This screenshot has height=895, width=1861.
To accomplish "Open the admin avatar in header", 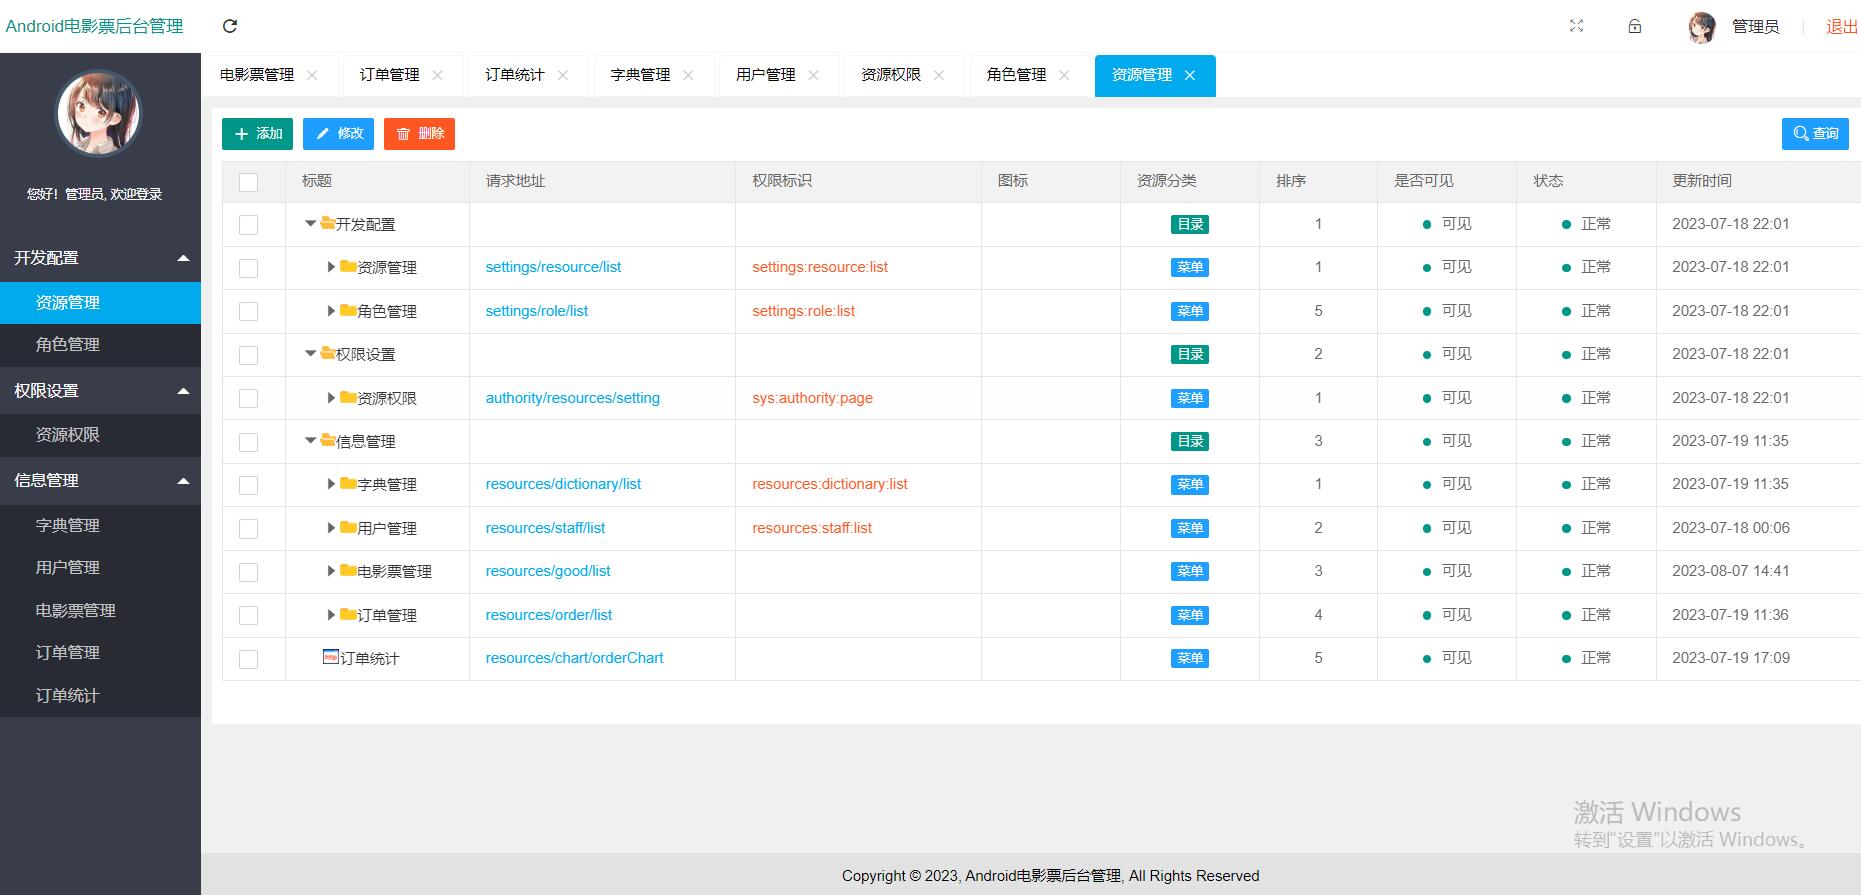I will 1702,27.
